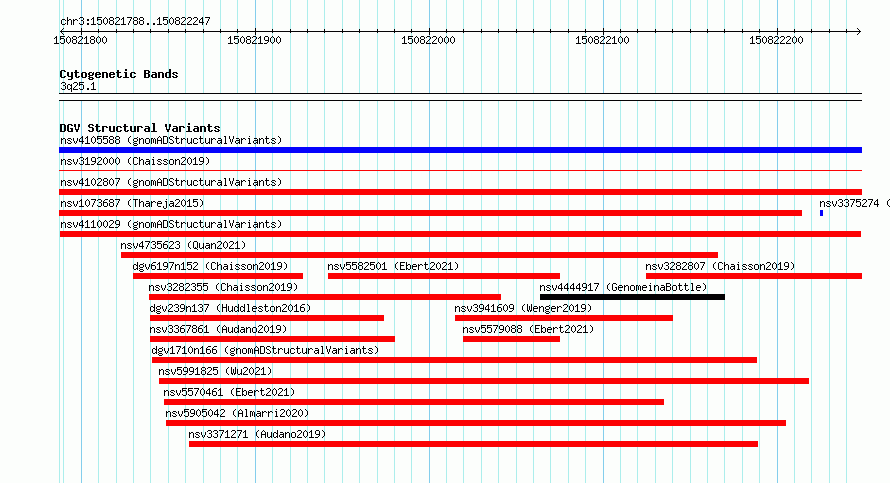Open nsv4110029 gnomADStructuralVariants label

(171, 224)
